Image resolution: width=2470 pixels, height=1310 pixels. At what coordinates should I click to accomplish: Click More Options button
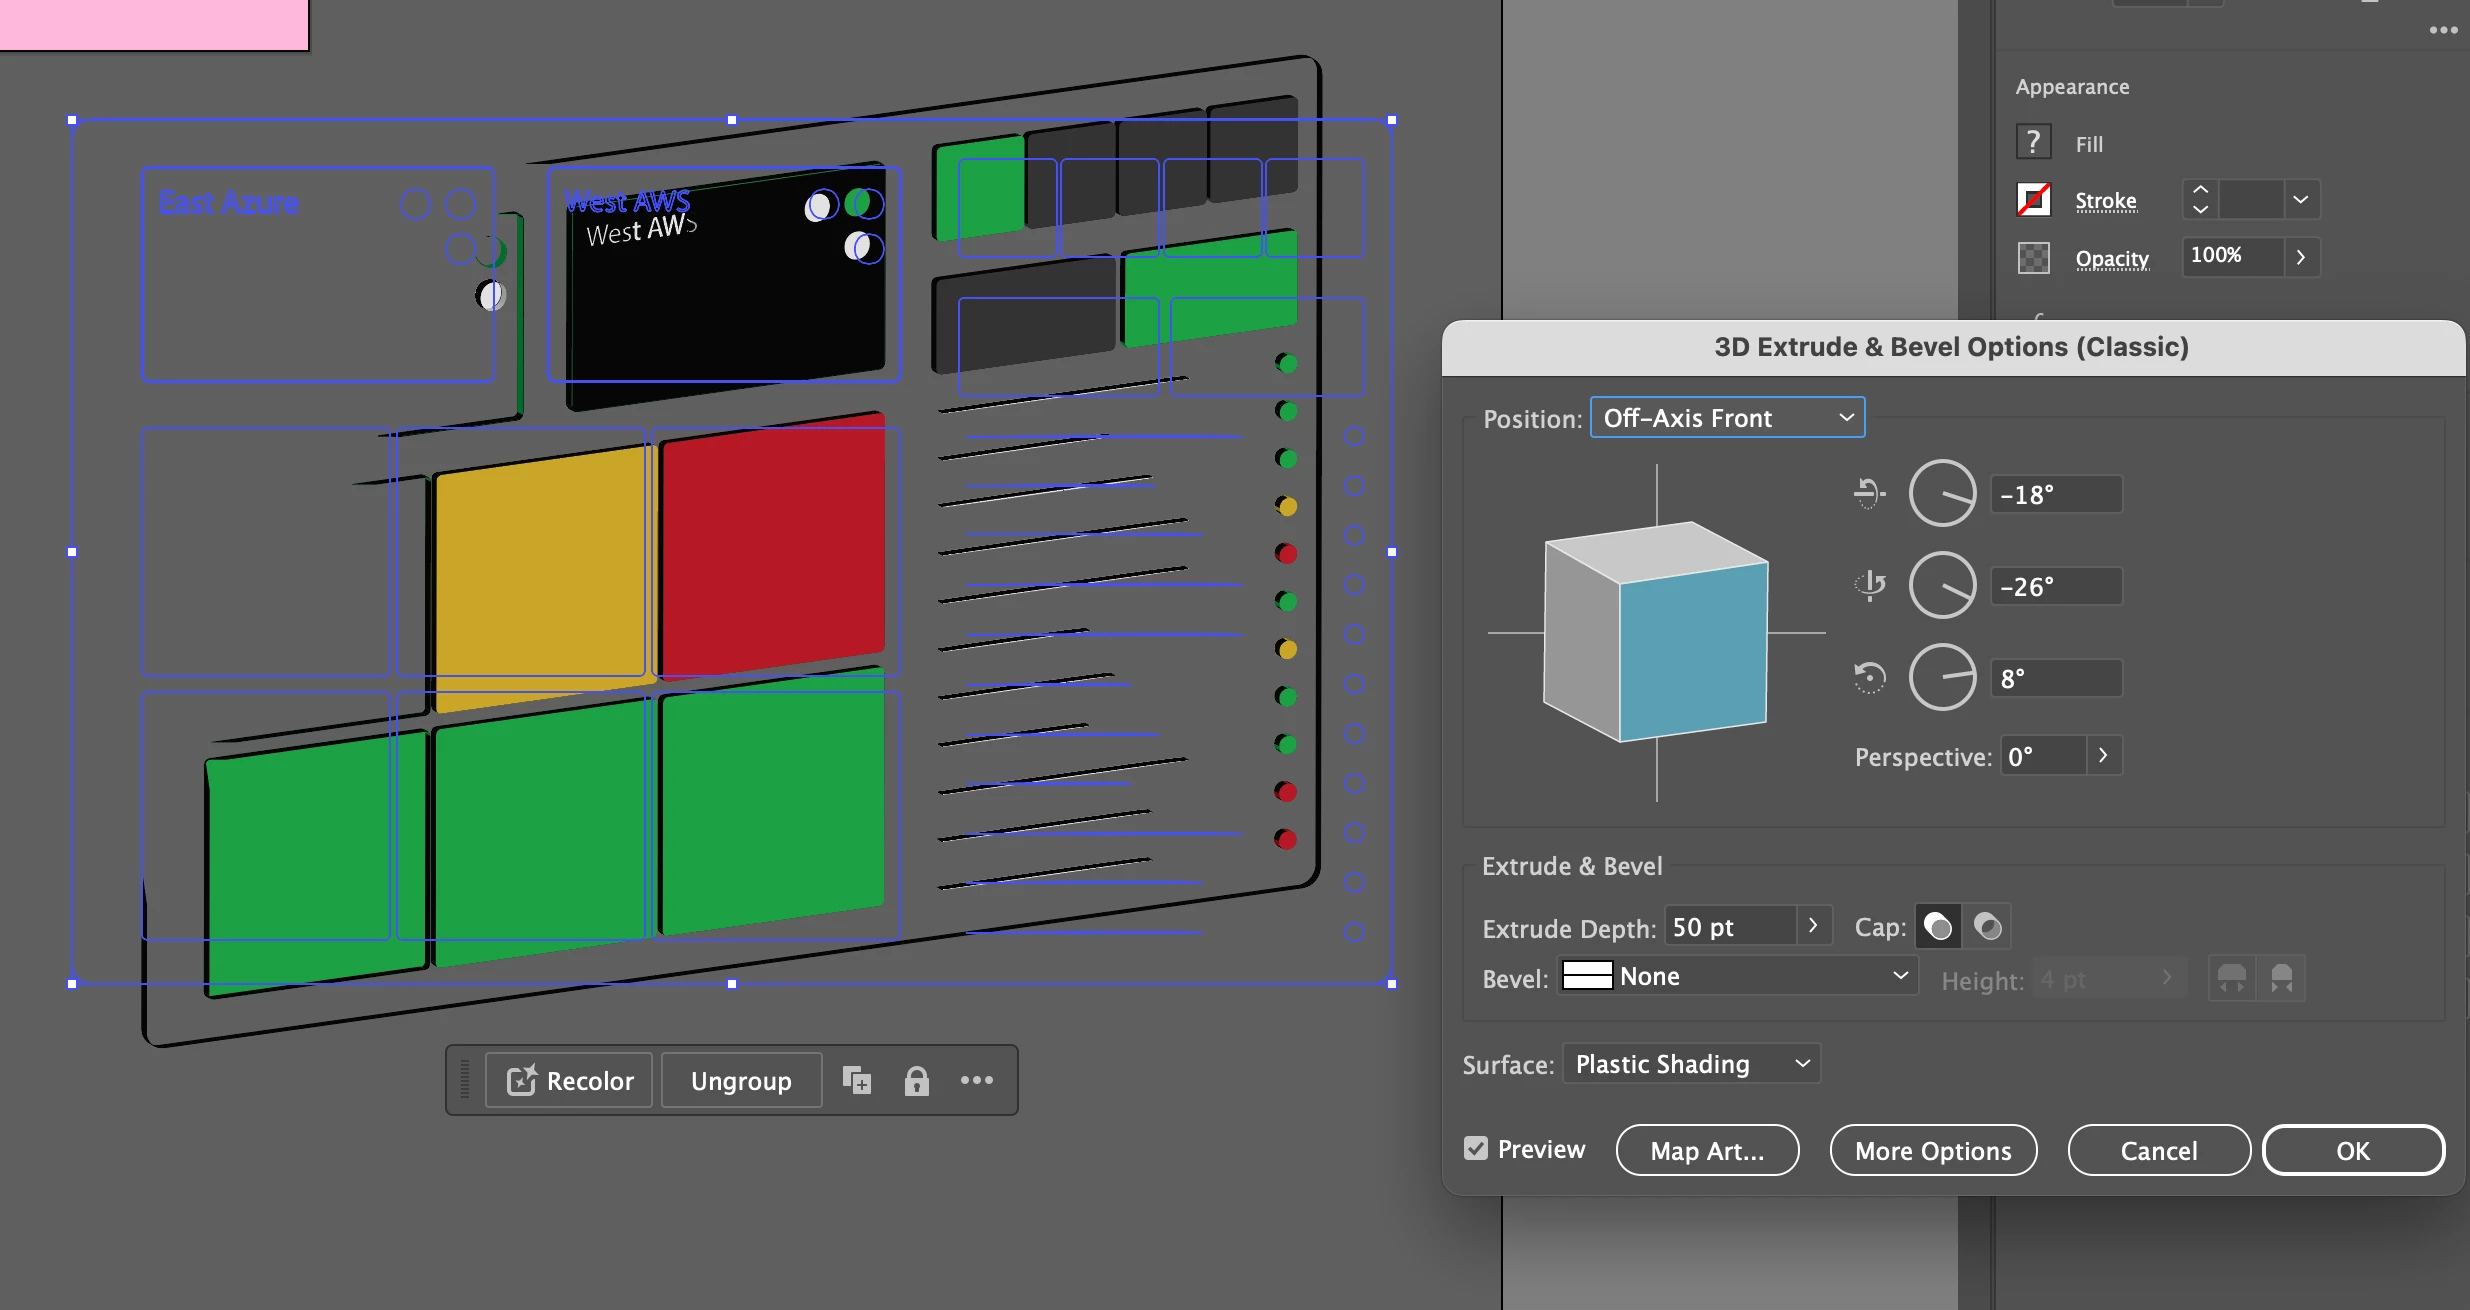pyautogui.click(x=1933, y=1151)
